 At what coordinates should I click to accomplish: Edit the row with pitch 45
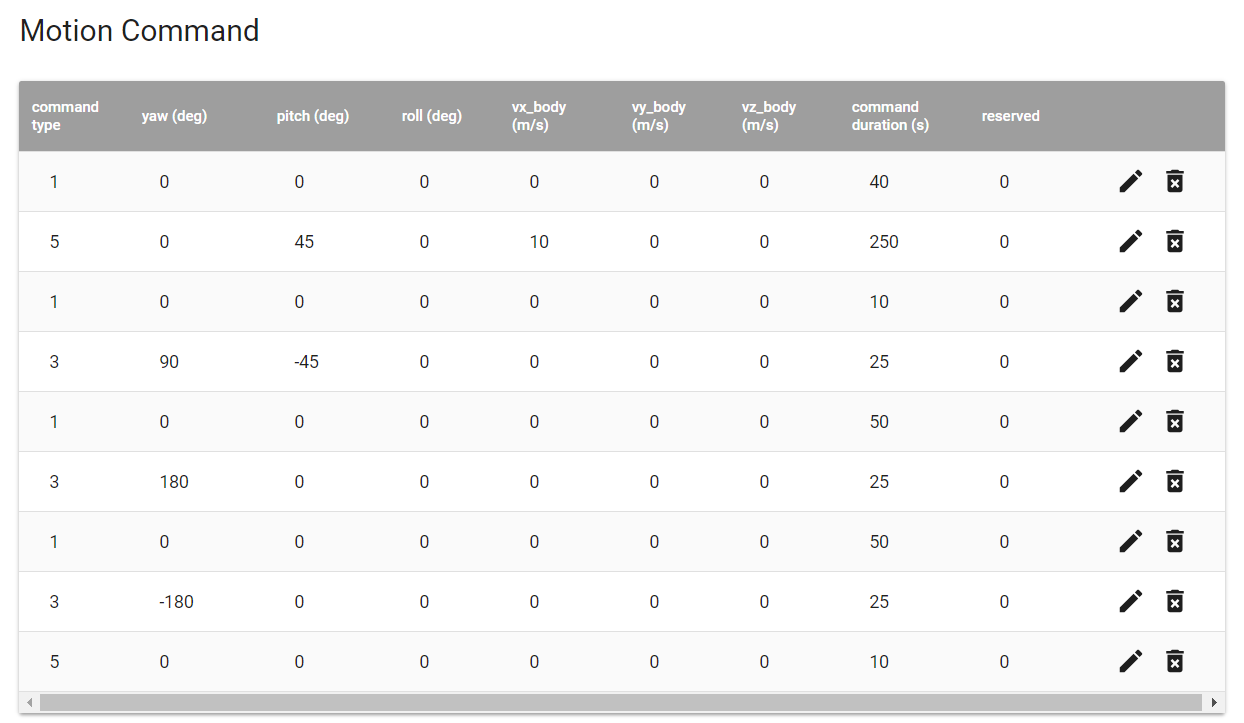click(1130, 241)
